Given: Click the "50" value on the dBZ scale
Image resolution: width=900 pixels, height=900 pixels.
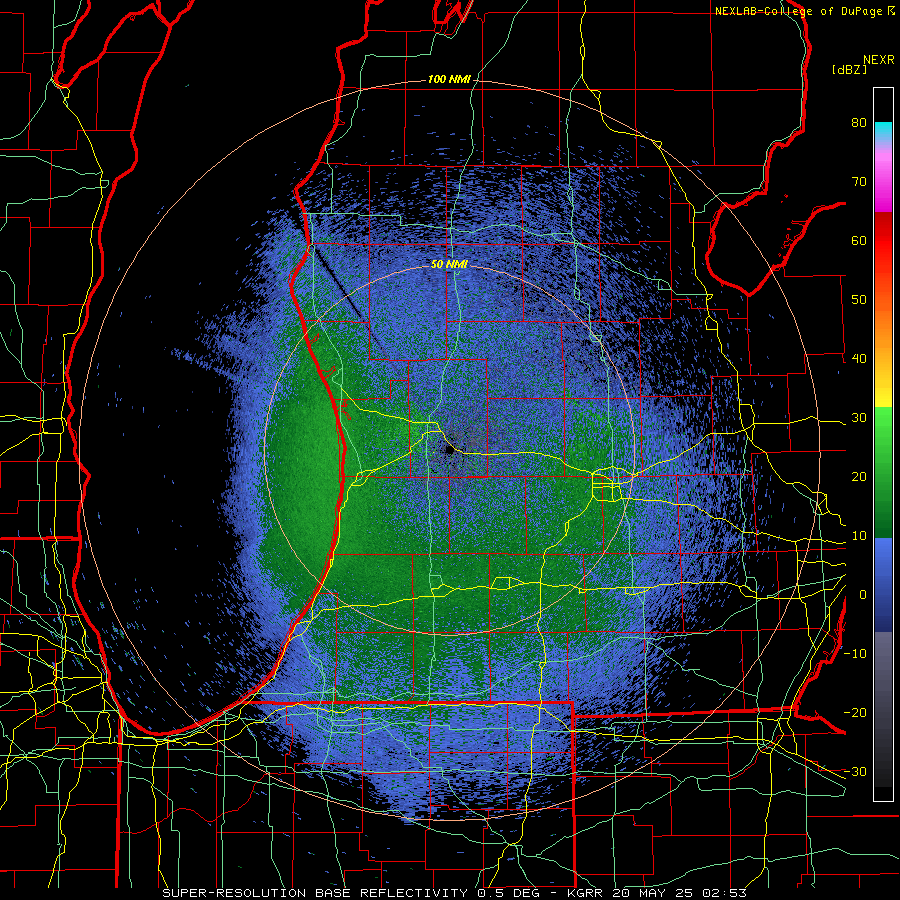Looking at the screenshot, I should point(859,300).
